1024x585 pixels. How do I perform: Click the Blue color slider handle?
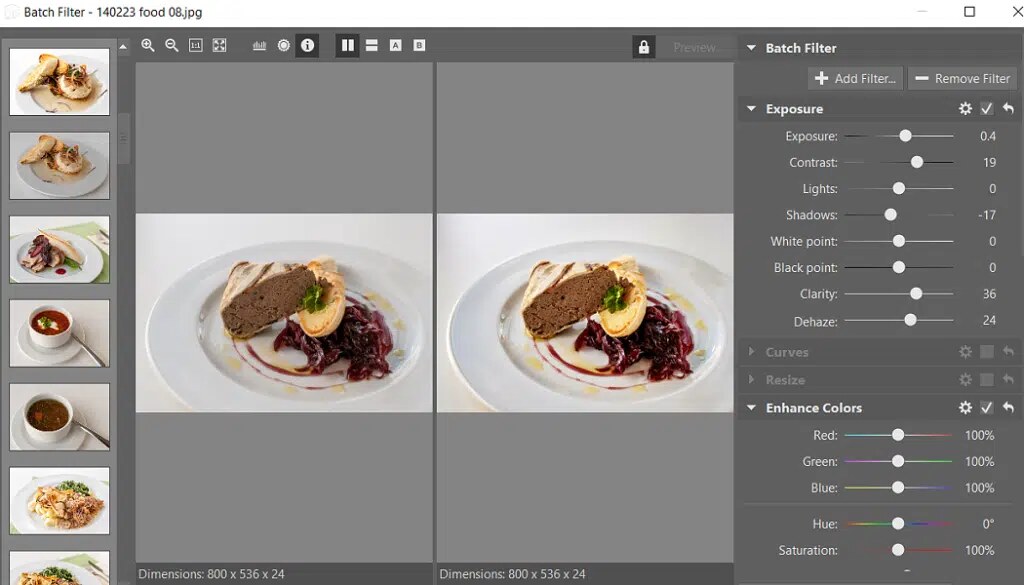pyautogui.click(x=898, y=487)
